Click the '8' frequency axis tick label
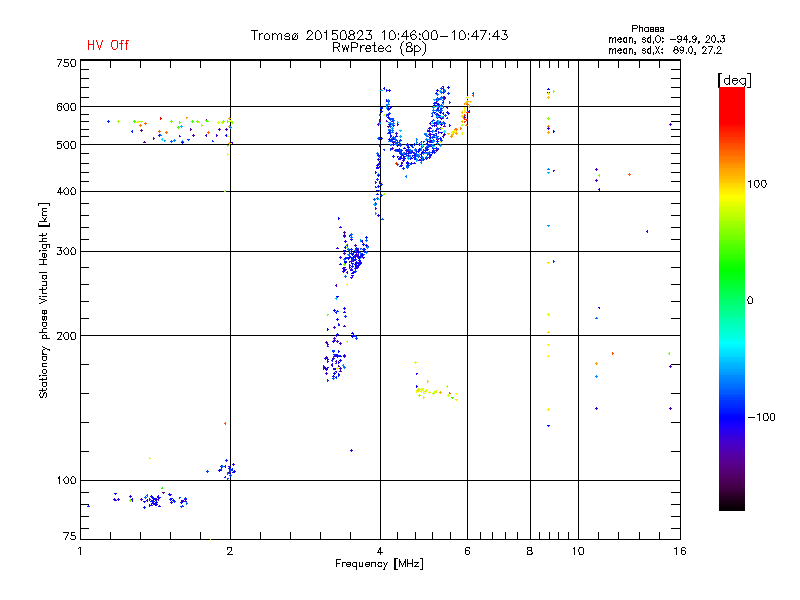The height and width of the screenshot is (600, 800). click(530, 551)
